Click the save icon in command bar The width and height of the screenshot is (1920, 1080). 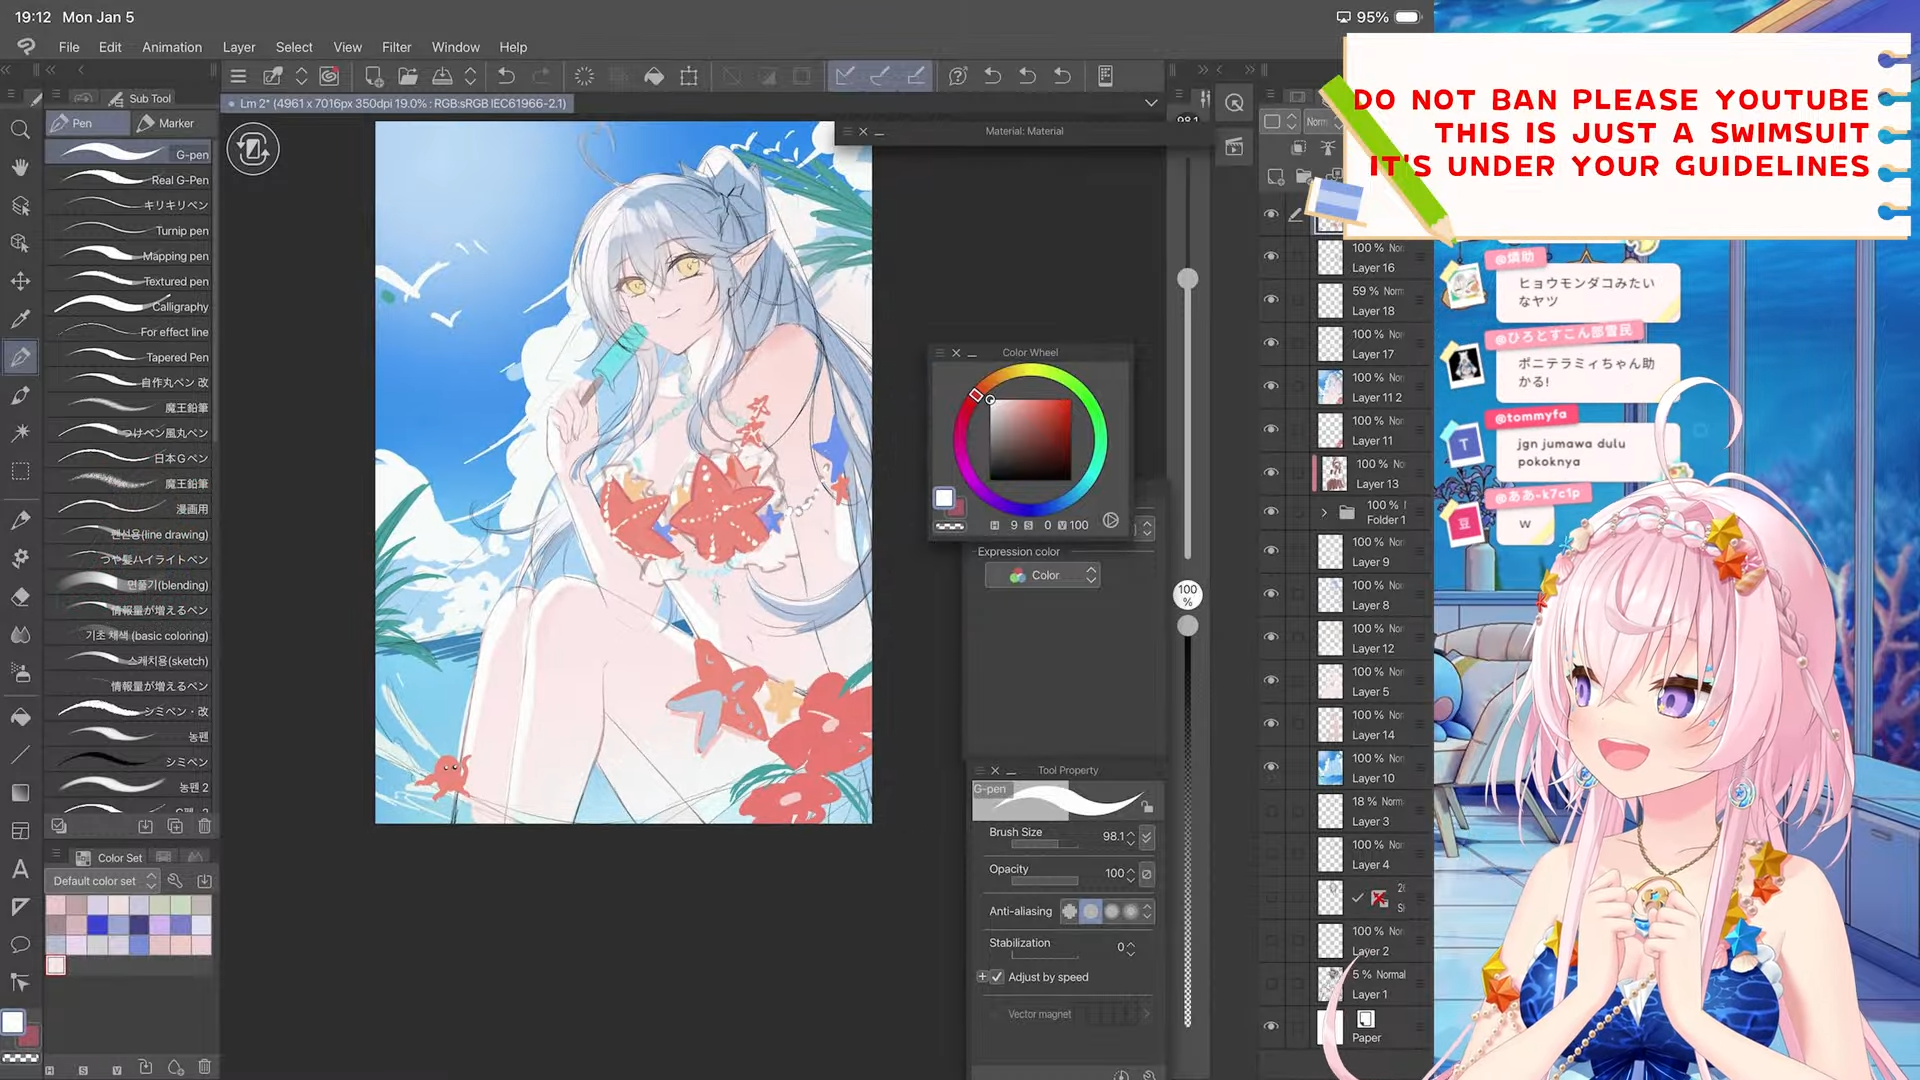[442, 76]
